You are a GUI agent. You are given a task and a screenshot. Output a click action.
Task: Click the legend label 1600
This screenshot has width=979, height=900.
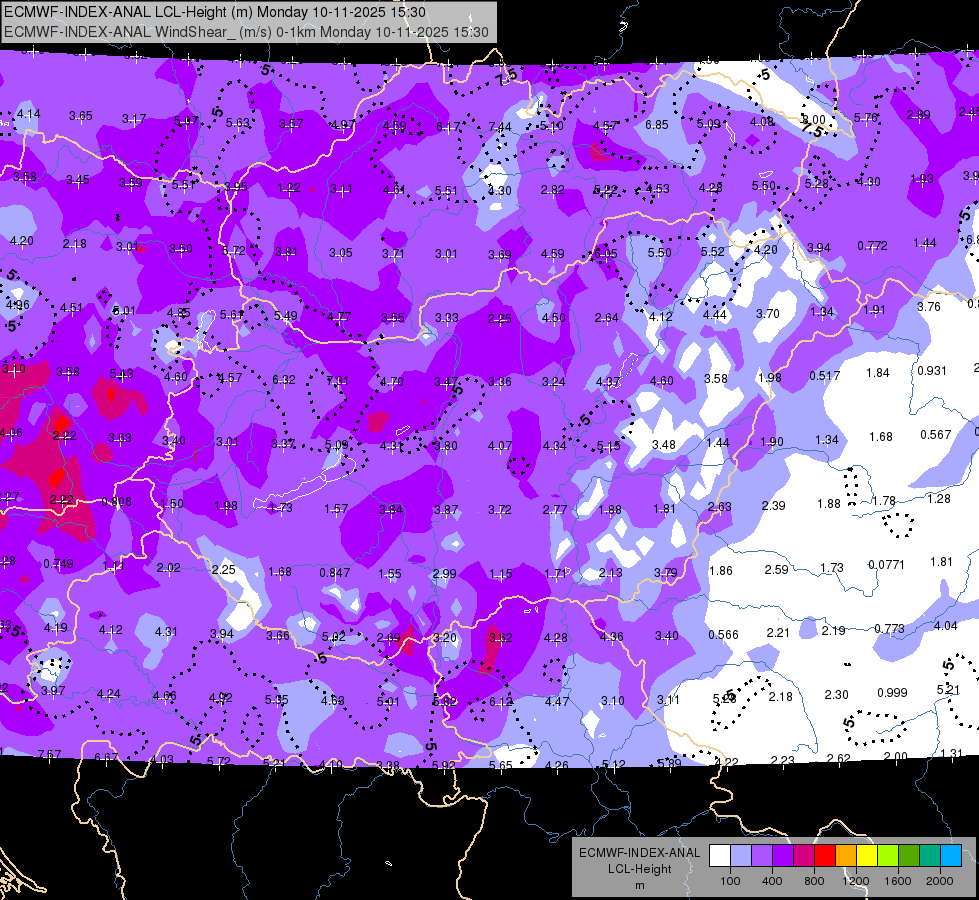[x=898, y=881]
